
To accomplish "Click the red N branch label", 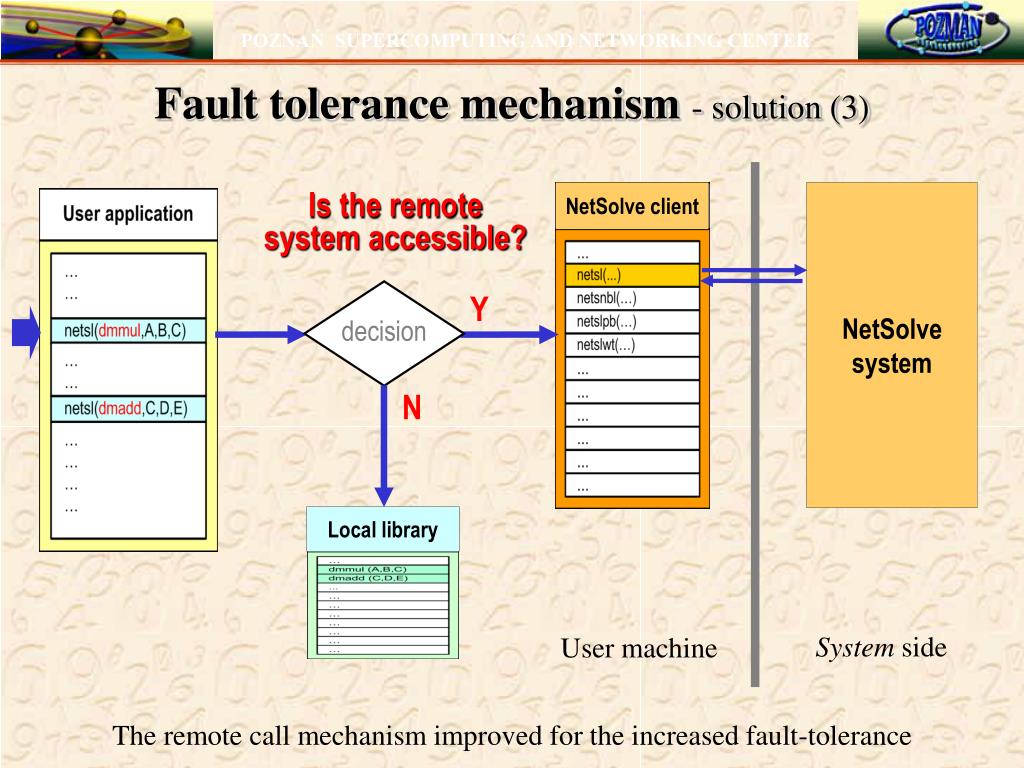I will [x=412, y=408].
